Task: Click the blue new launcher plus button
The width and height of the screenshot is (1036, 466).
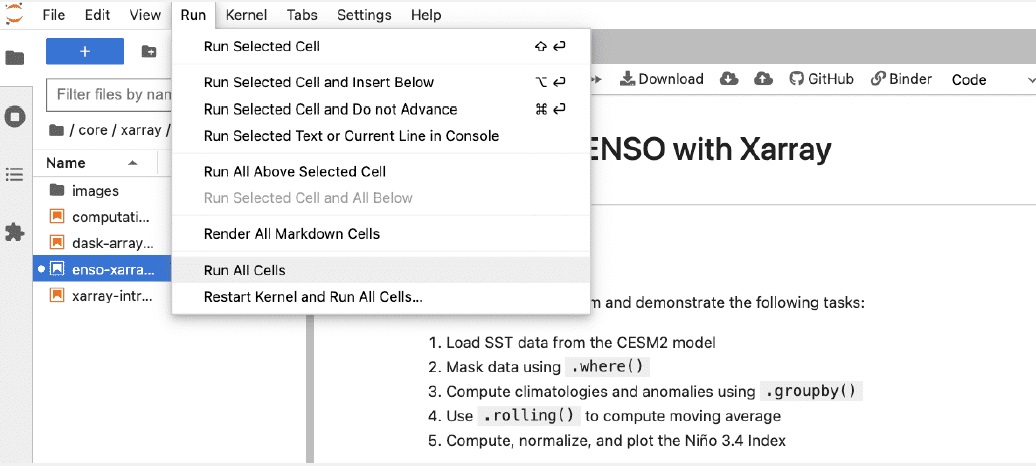Action: pos(85,52)
